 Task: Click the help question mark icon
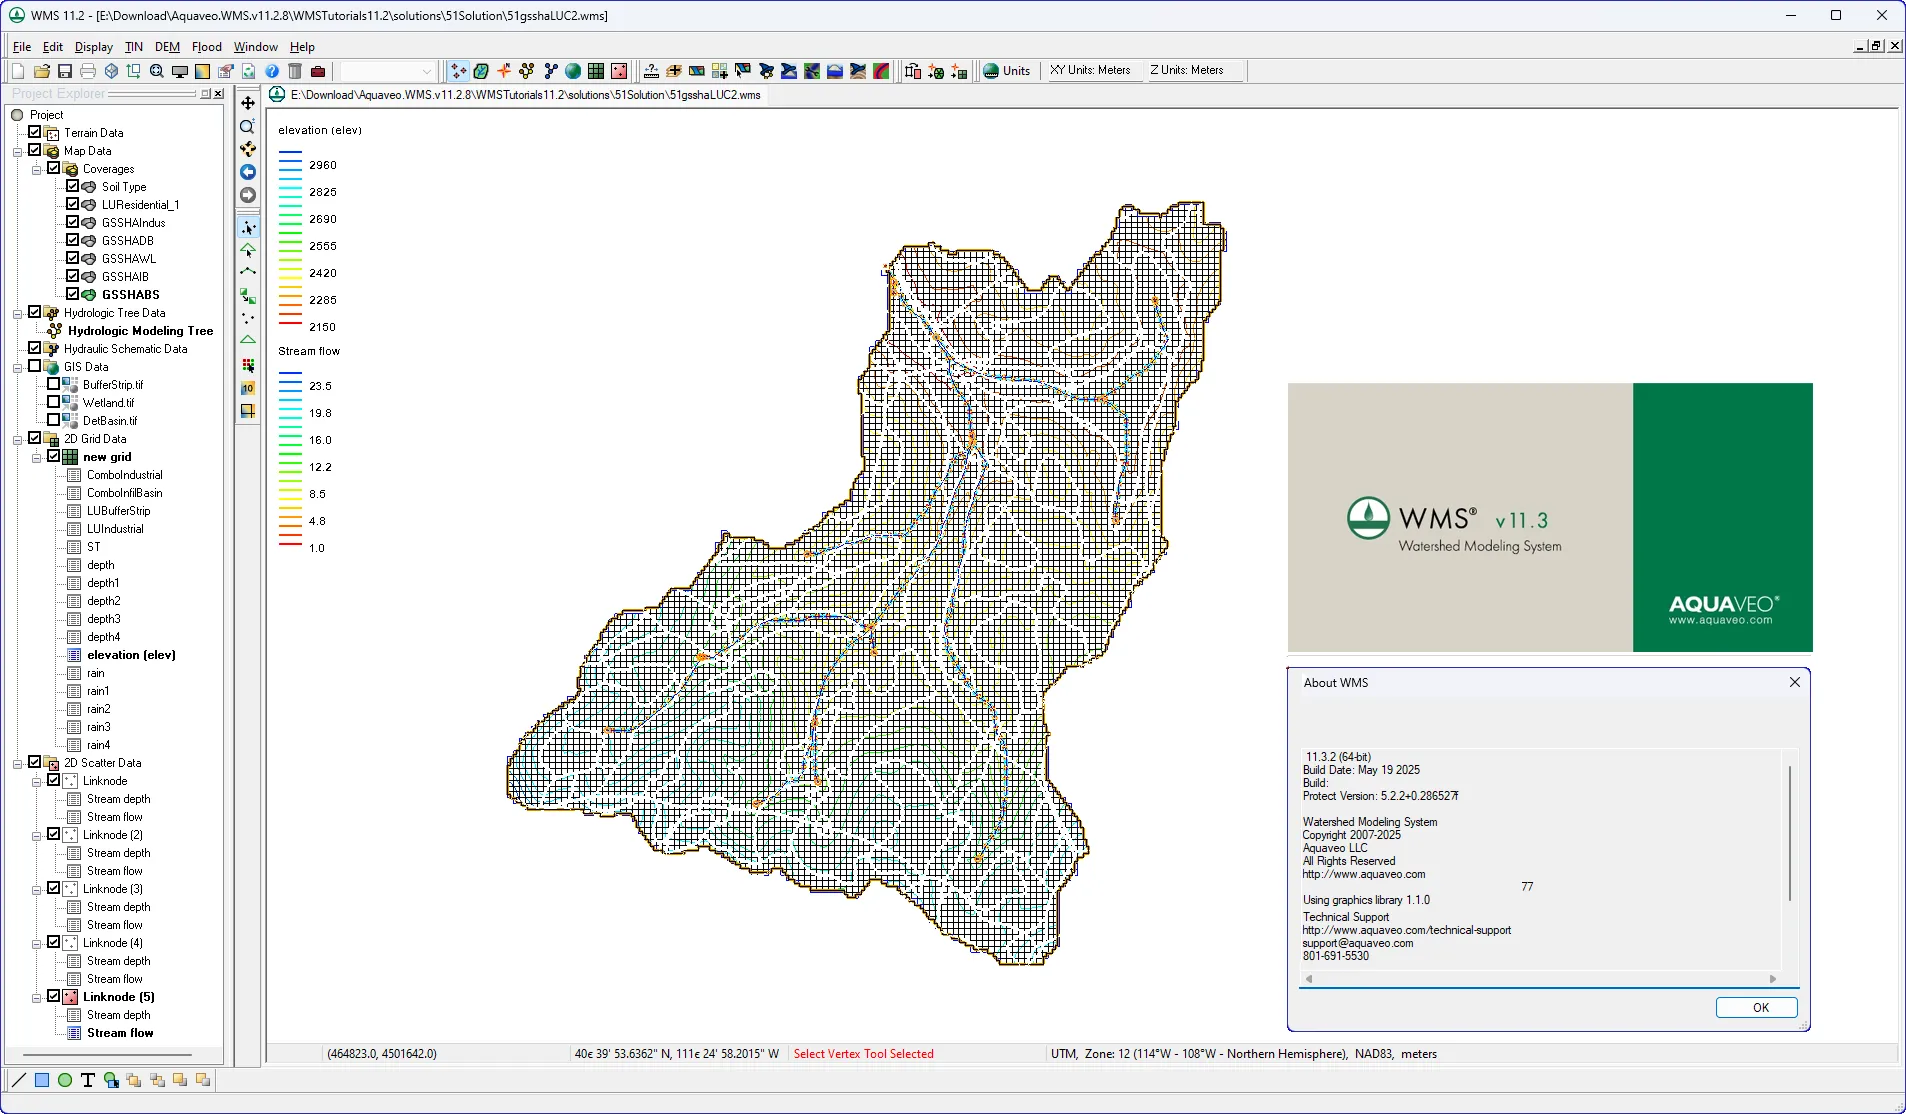pyautogui.click(x=272, y=71)
